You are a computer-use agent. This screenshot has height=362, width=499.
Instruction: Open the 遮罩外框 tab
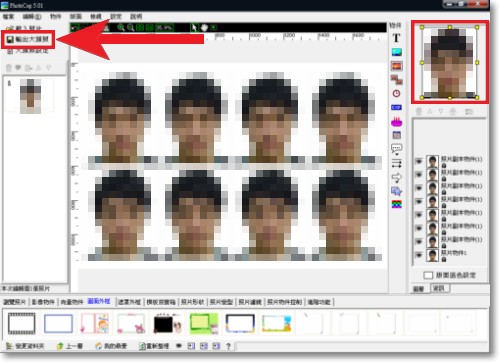(129, 302)
